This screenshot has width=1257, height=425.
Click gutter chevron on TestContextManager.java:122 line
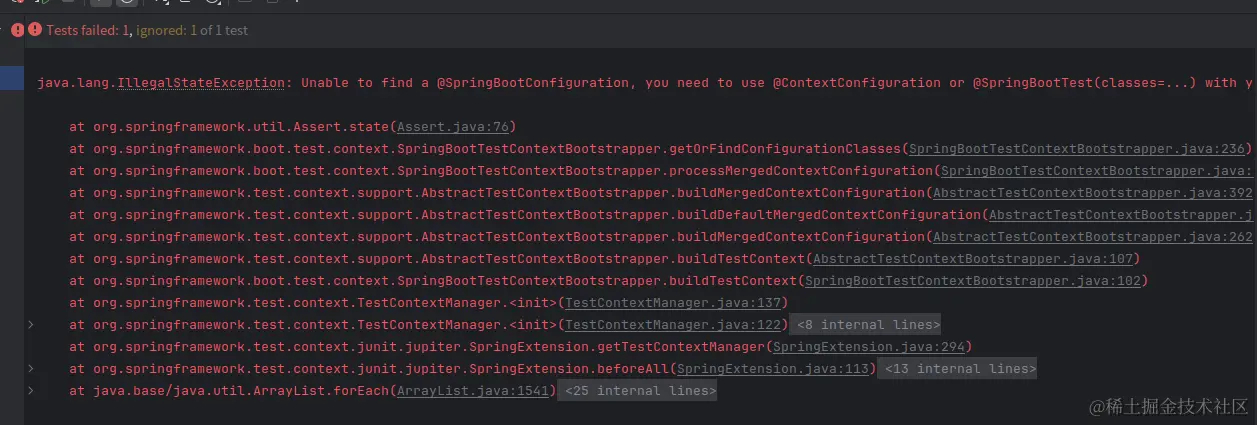point(31,325)
